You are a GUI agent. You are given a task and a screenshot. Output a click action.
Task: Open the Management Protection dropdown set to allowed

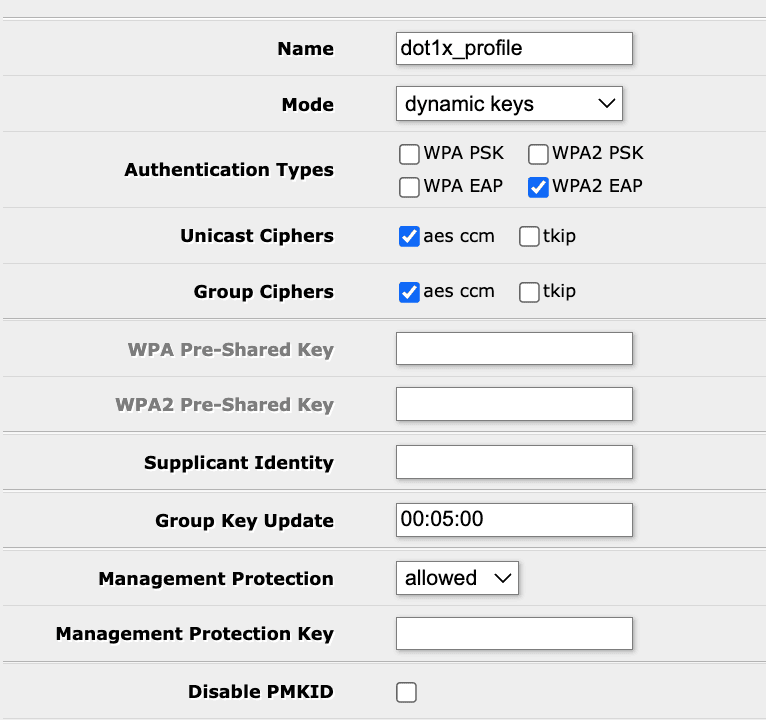[x=457, y=578]
